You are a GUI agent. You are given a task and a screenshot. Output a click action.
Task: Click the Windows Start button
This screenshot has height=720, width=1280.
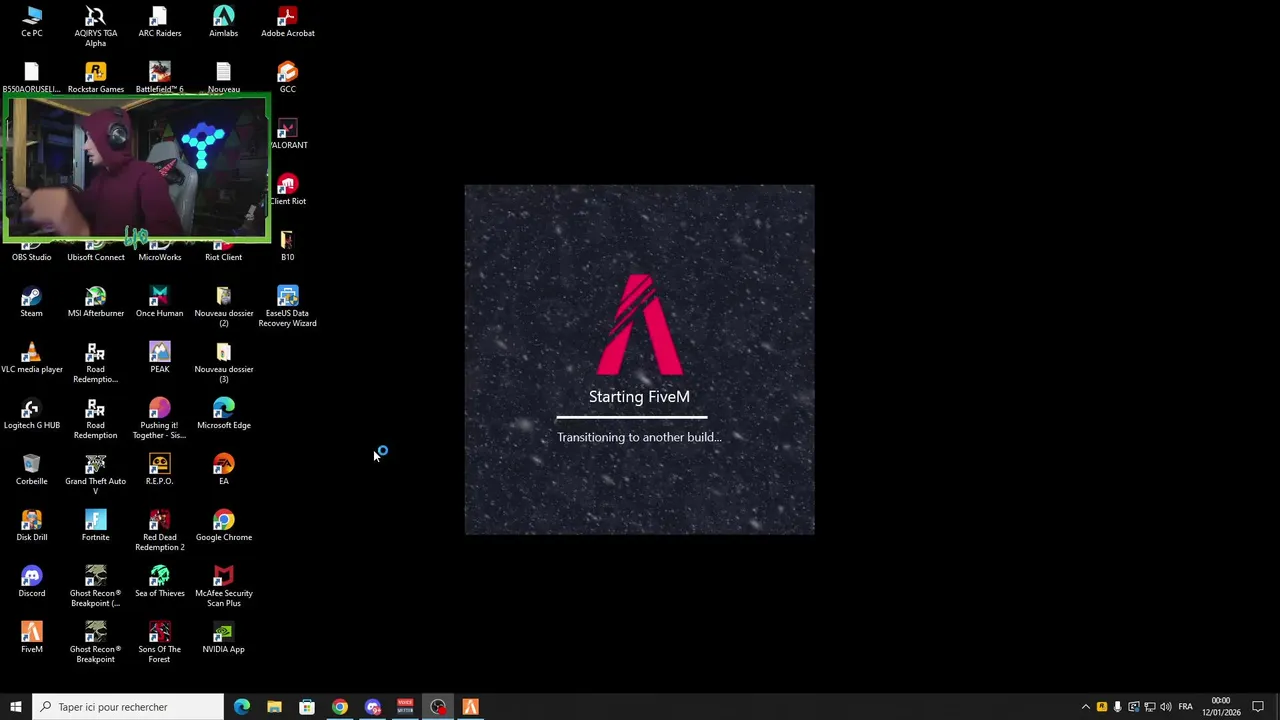click(16, 707)
